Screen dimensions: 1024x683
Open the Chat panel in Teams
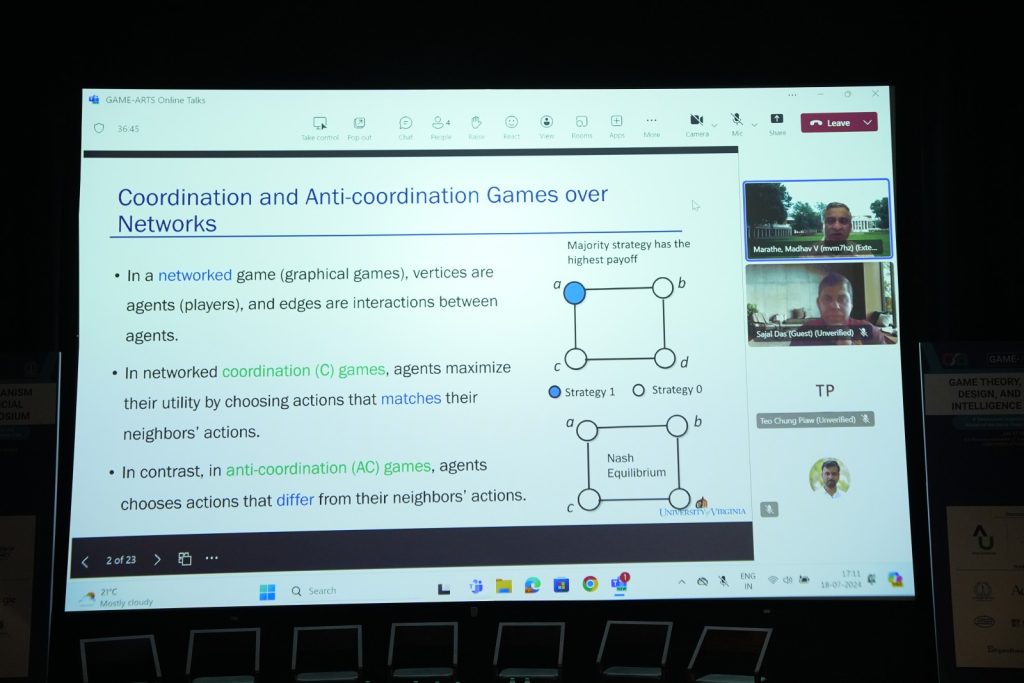point(405,124)
